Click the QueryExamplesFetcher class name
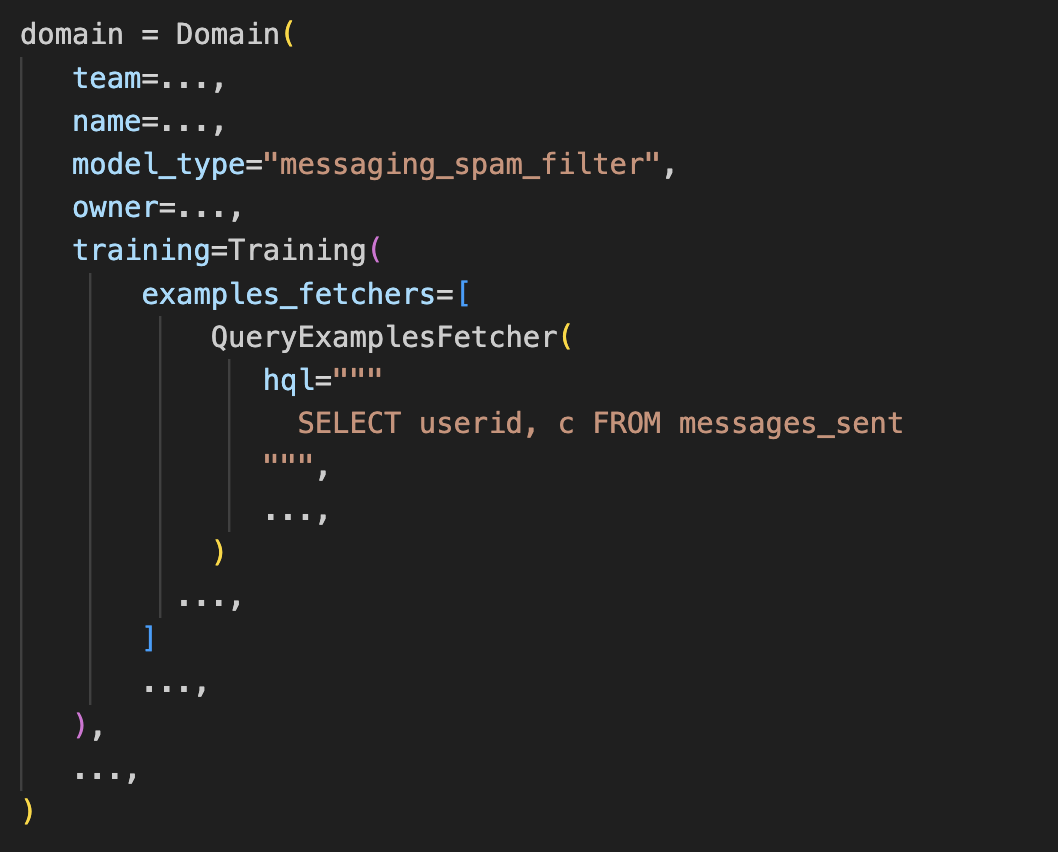Screen dimensions: 1058x852 385,337
